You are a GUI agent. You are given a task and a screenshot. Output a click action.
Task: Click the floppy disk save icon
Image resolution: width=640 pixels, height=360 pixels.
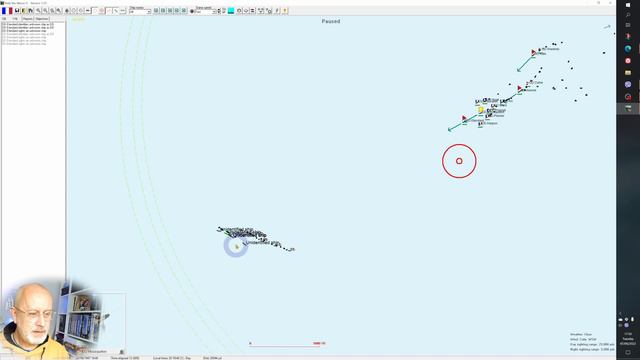point(17,11)
